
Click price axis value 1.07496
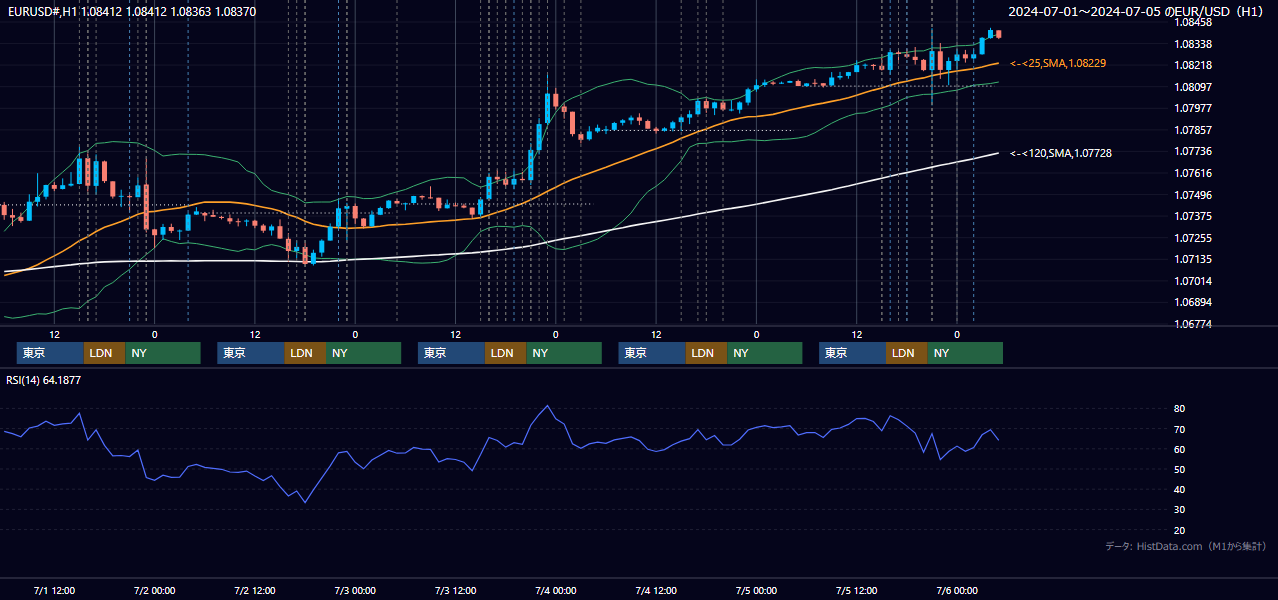point(1193,195)
